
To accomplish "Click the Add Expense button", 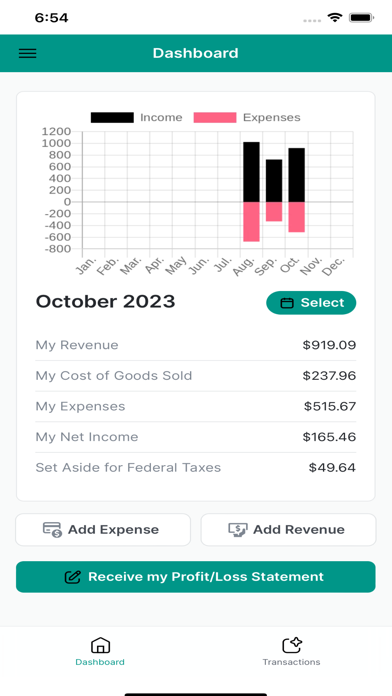I will click(103, 530).
